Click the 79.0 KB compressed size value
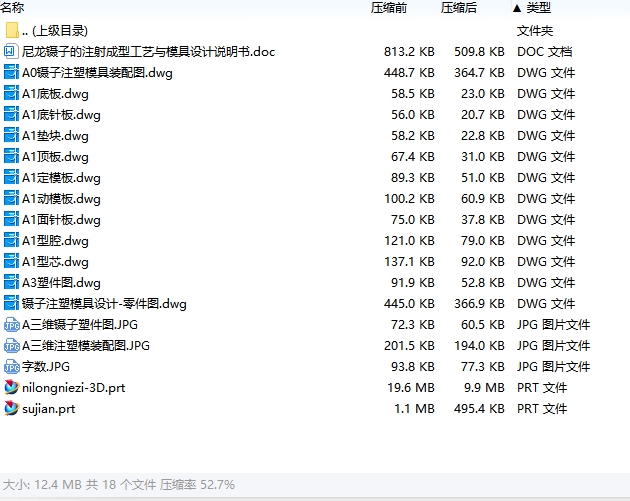630x501 pixels. coord(483,241)
